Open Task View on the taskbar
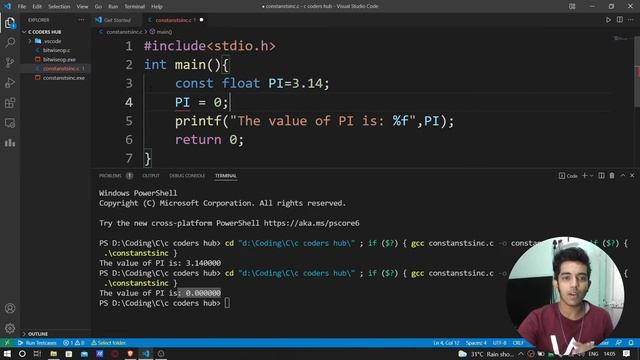This screenshot has width=640, height=360. (37, 354)
